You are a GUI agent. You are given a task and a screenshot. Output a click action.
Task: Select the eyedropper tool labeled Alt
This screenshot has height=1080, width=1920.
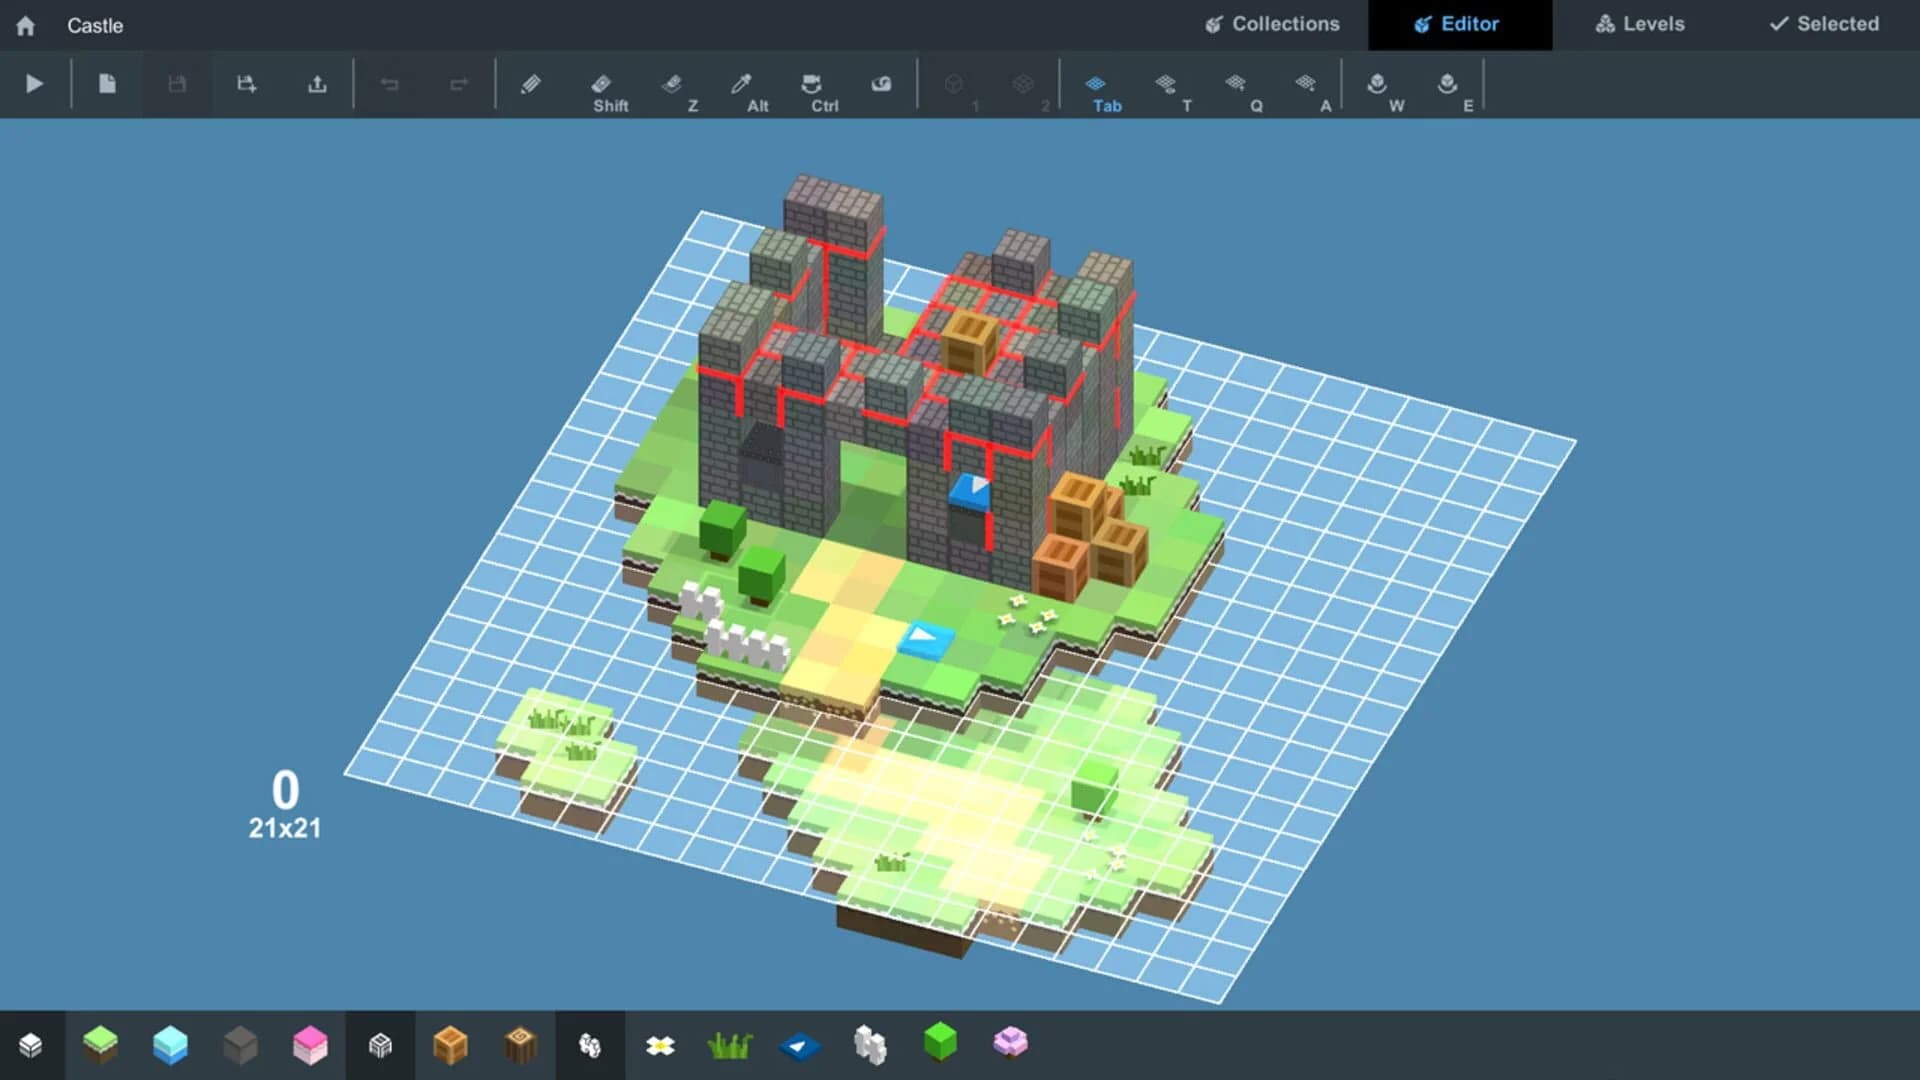741,85
